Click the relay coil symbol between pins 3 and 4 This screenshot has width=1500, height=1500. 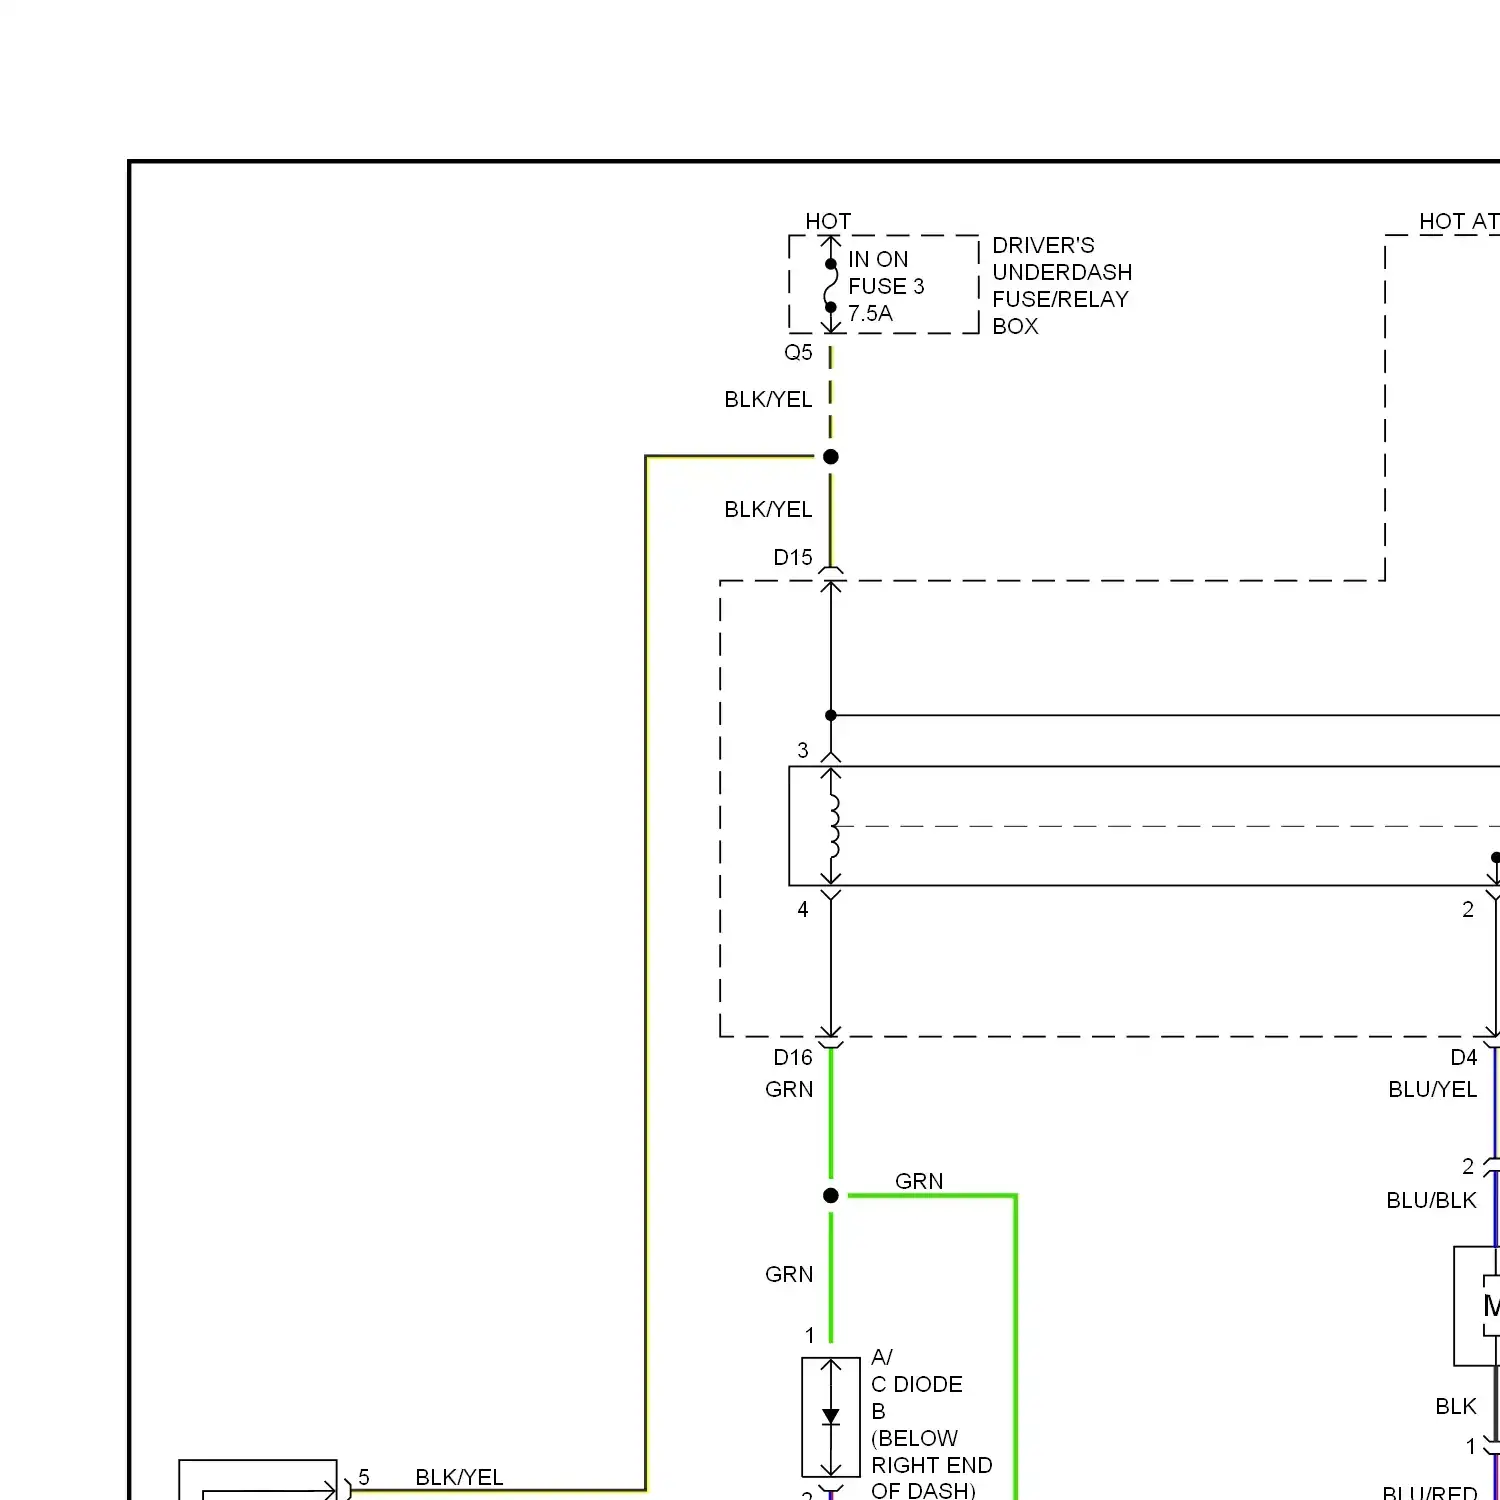832,826
